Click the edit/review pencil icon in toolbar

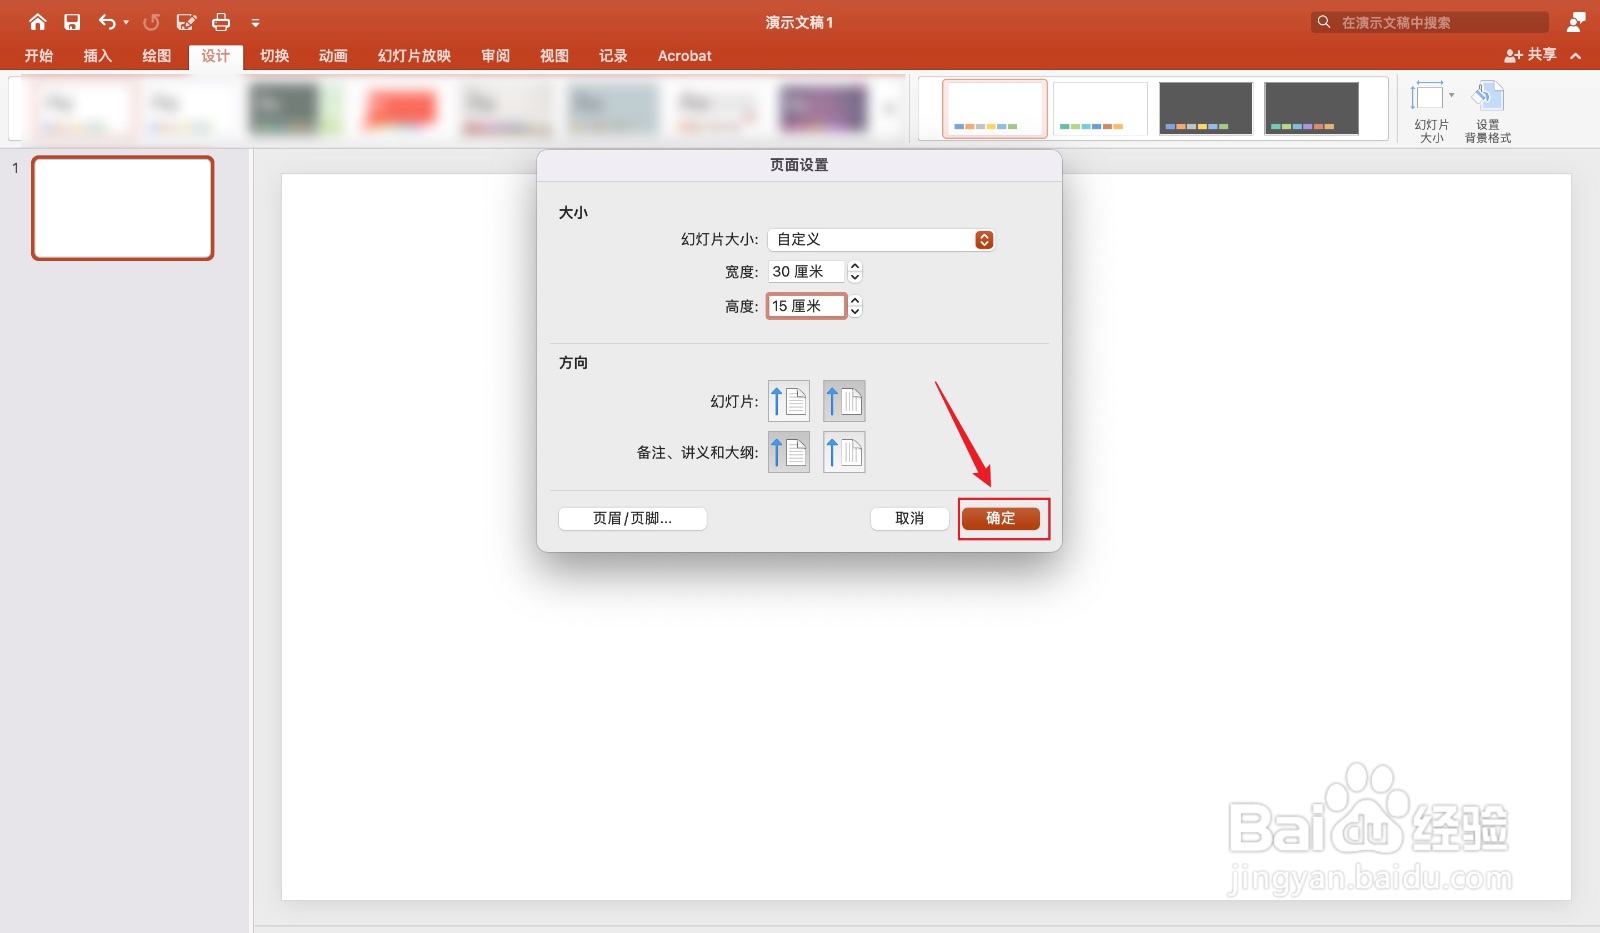point(186,22)
